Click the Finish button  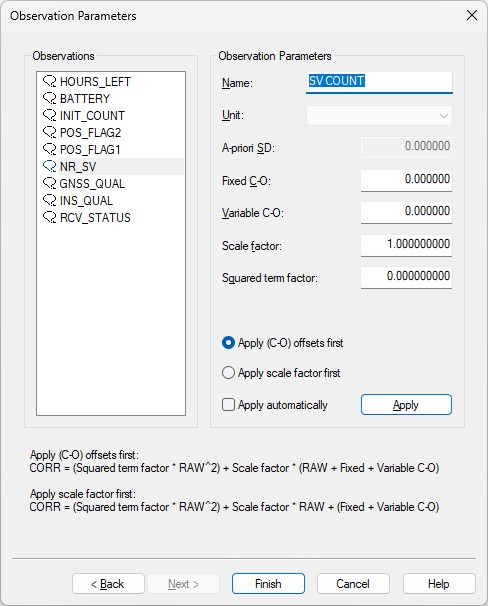(268, 584)
